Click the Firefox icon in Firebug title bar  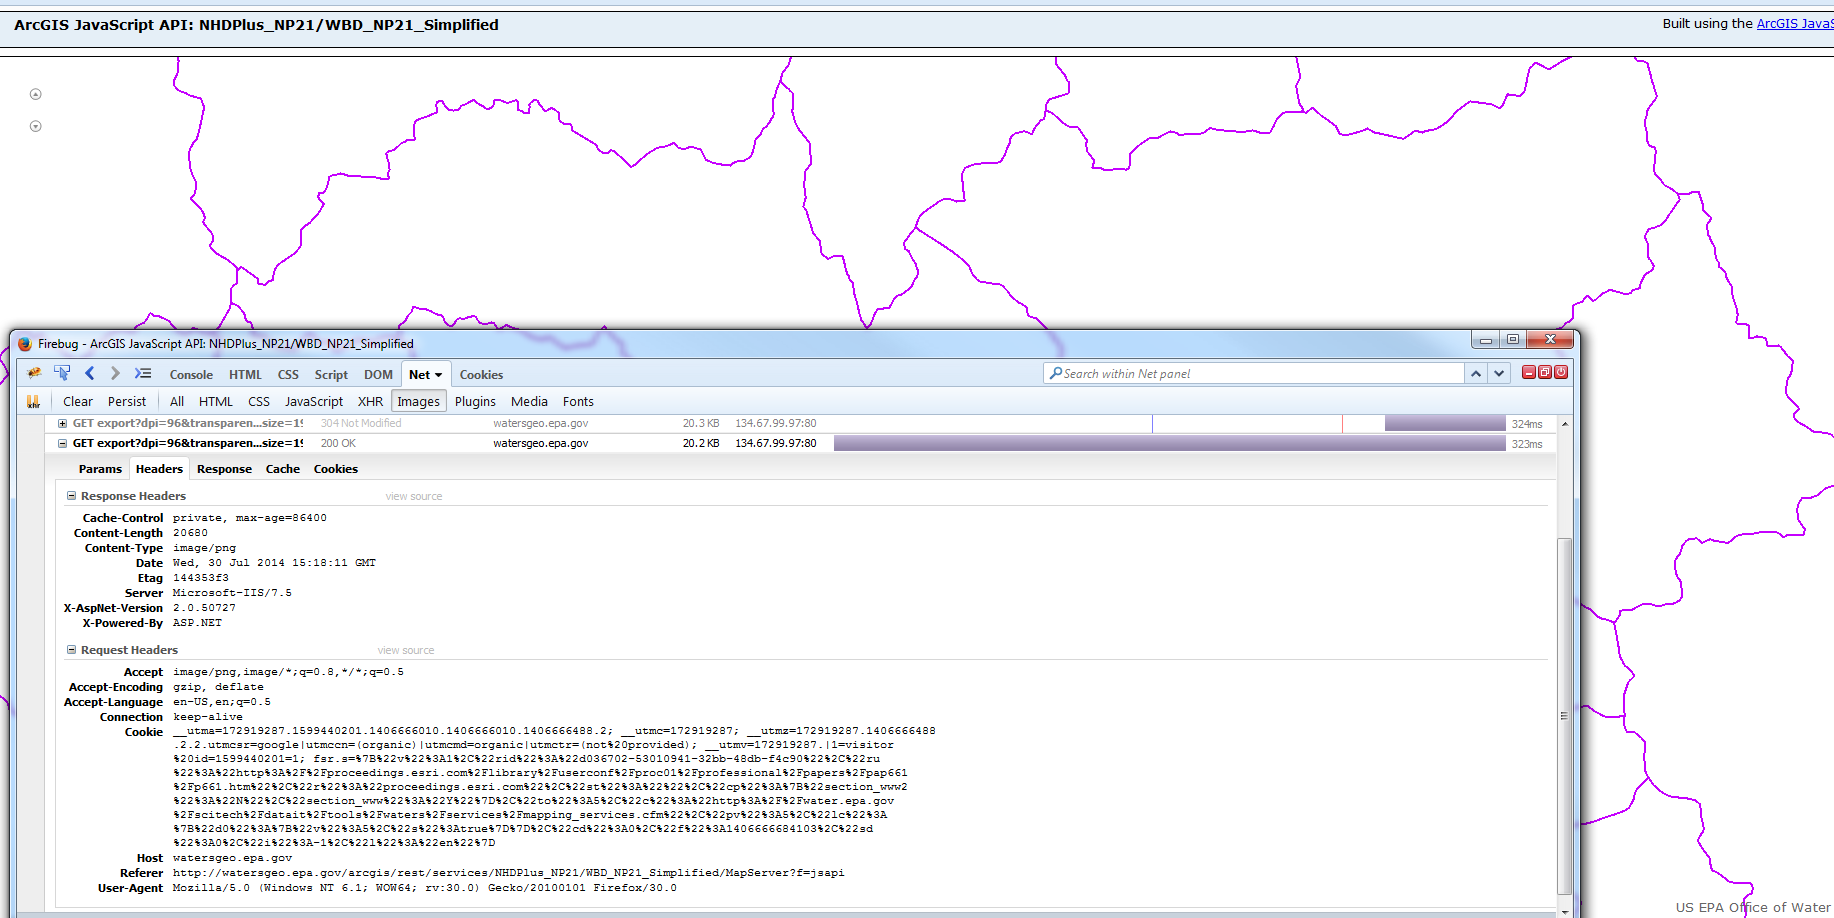[x=25, y=344]
